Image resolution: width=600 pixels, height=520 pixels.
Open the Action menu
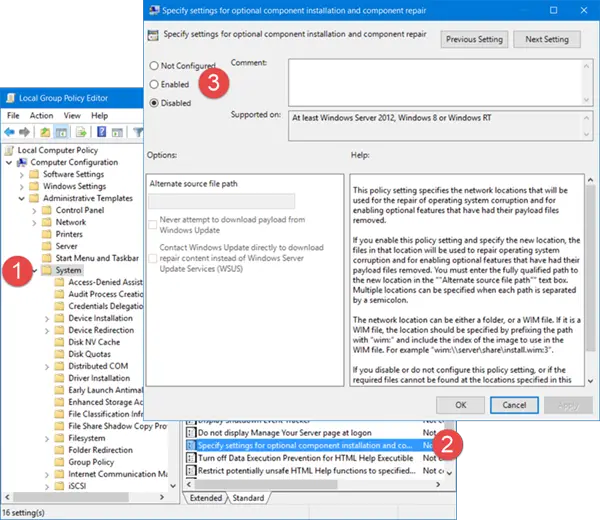pos(42,115)
